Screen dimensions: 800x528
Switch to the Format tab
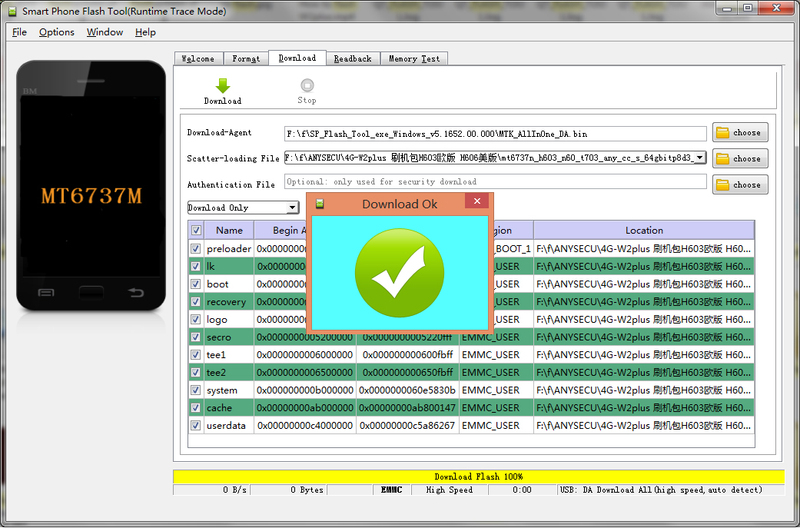click(246, 59)
